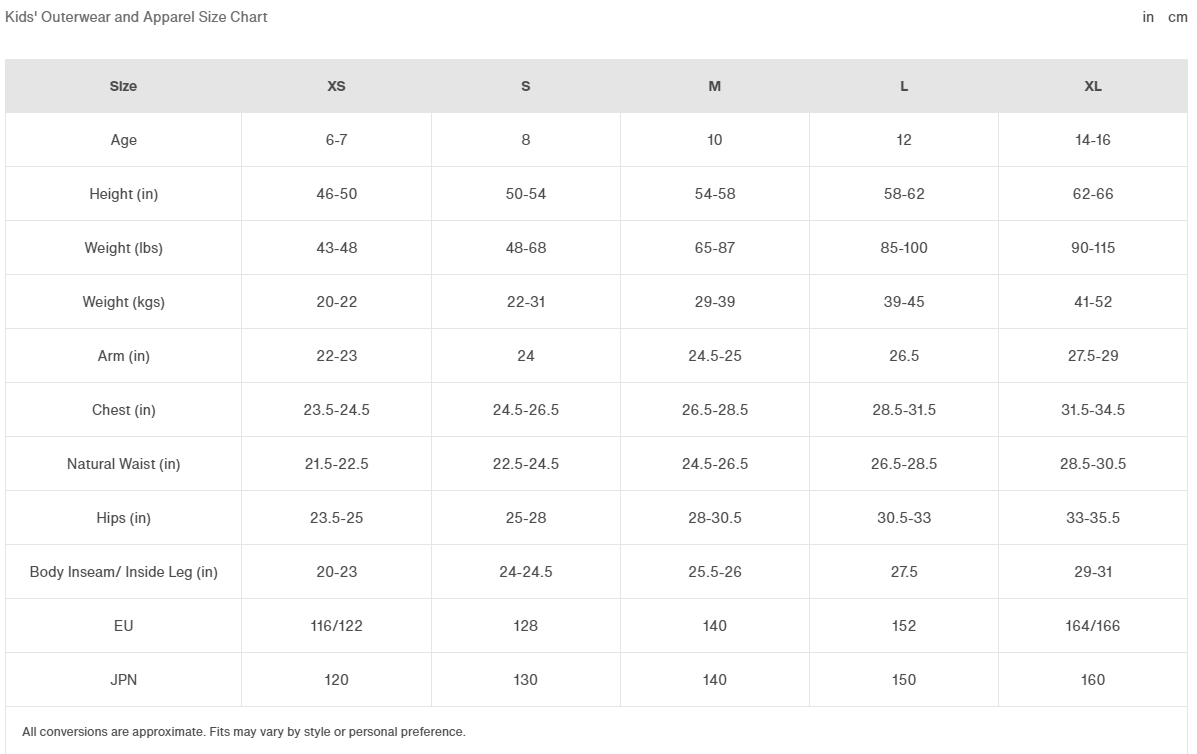Click the EU value 116/122 cell
Screen dimensions: 1197x754
(x=336, y=626)
